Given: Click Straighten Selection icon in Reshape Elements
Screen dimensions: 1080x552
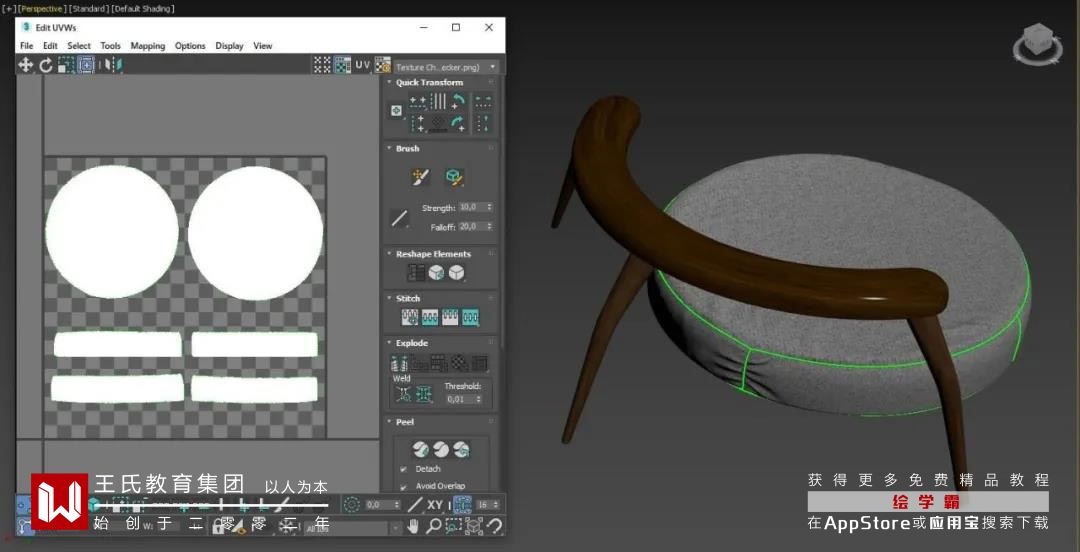Looking at the screenshot, I should 417,273.
